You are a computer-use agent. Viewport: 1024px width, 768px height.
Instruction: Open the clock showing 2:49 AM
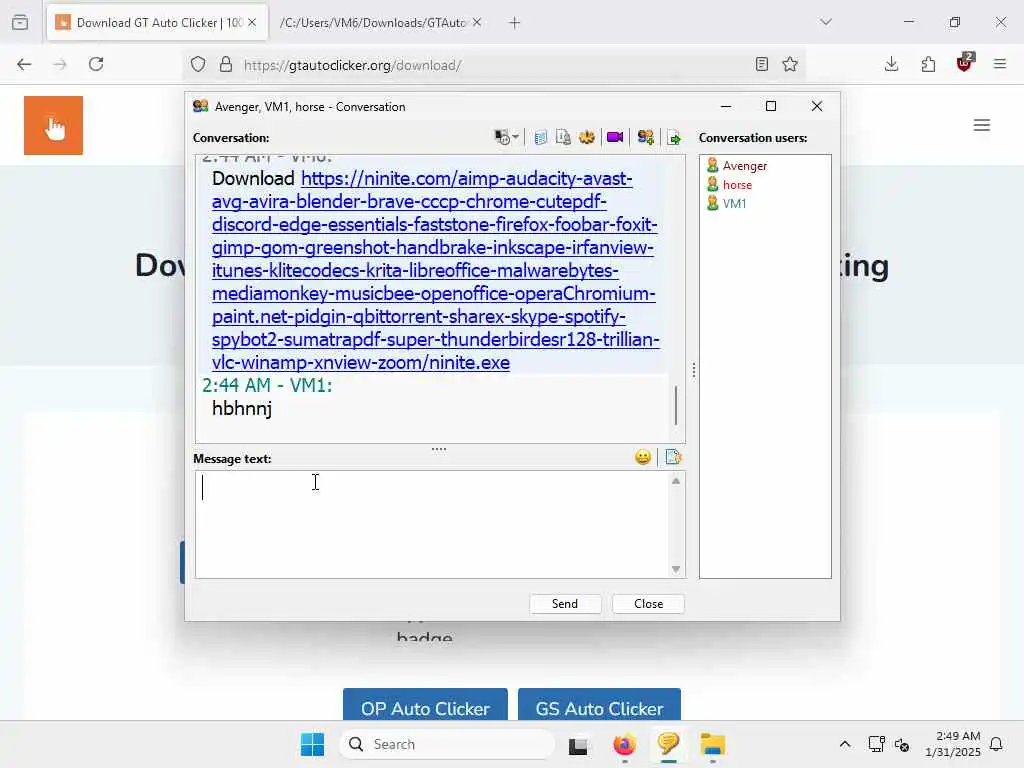tap(952, 744)
